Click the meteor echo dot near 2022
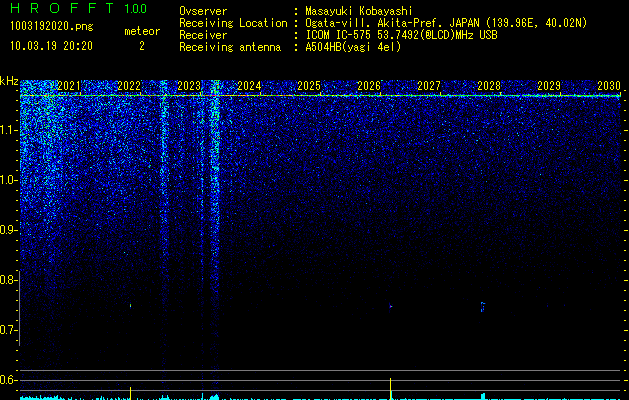 (130, 305)
